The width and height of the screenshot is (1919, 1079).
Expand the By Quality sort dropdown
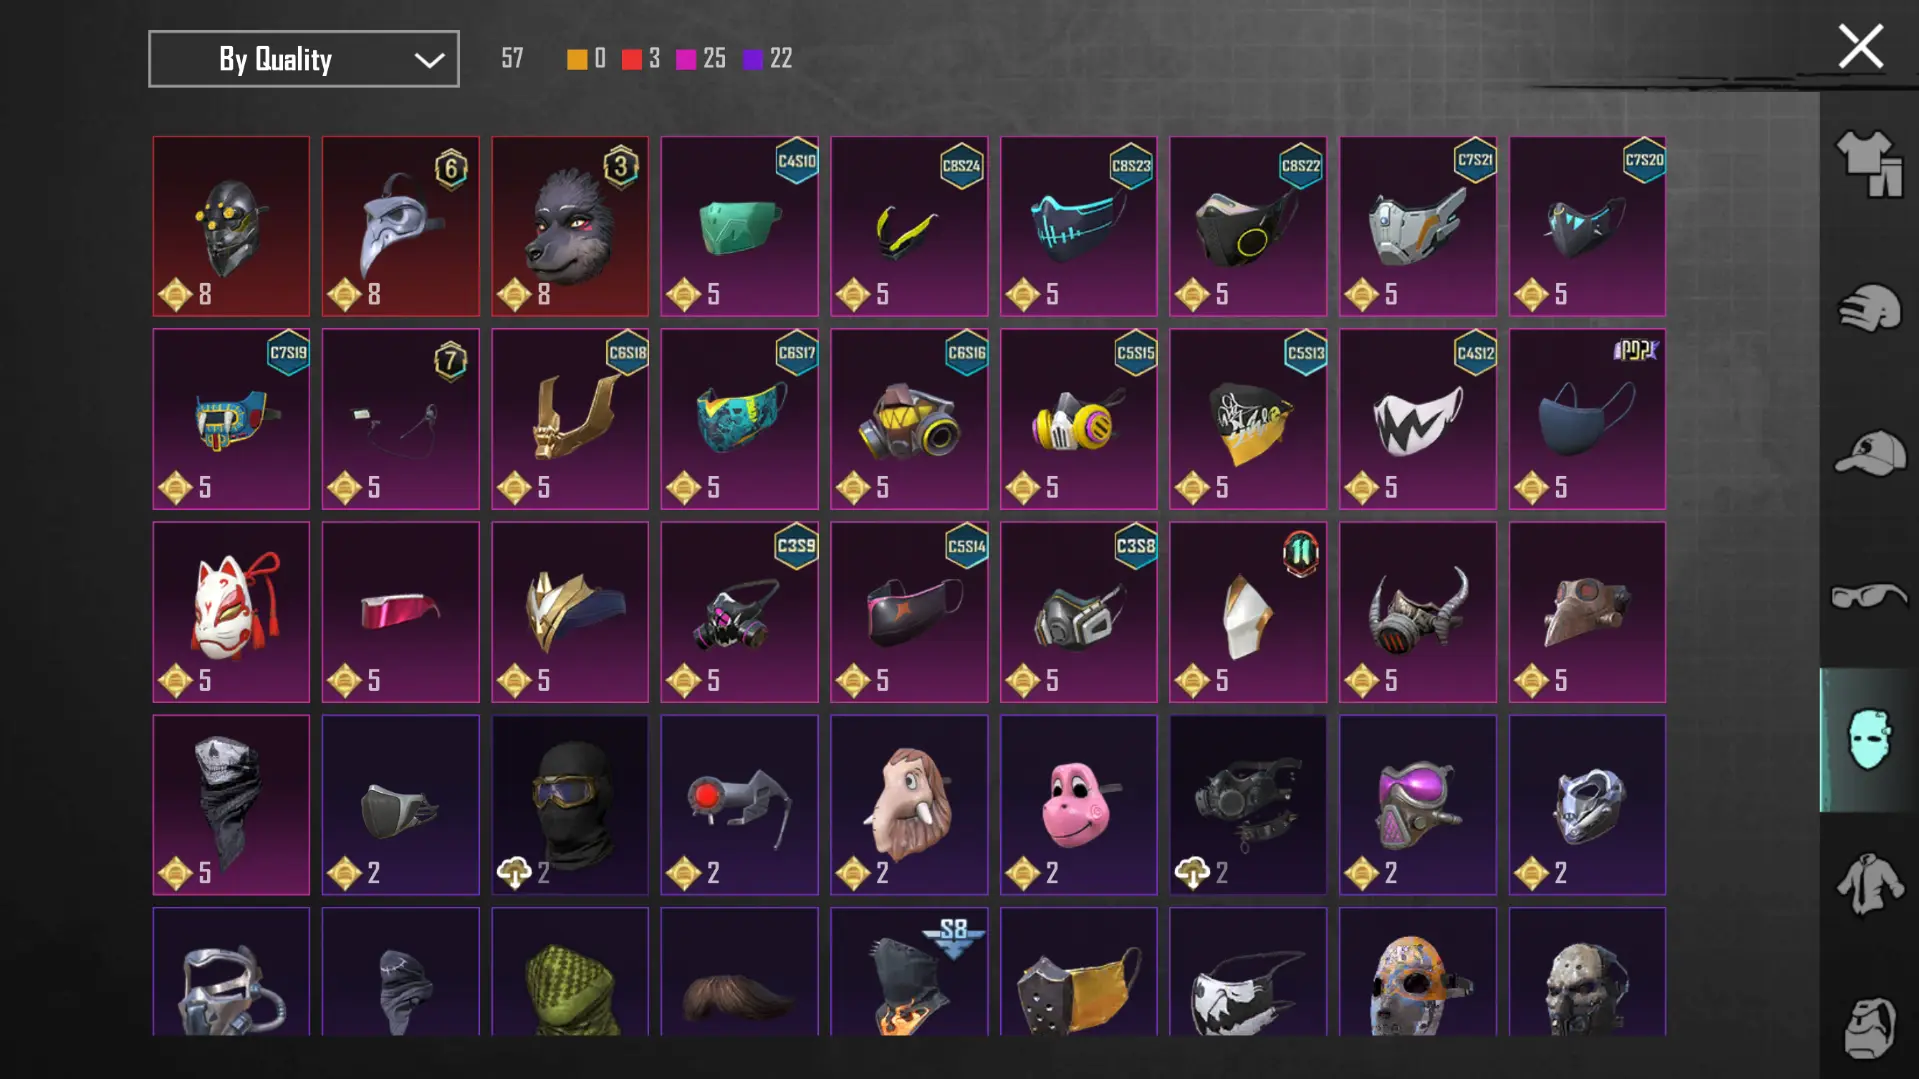pyautogui.click(x=304, y=59)
